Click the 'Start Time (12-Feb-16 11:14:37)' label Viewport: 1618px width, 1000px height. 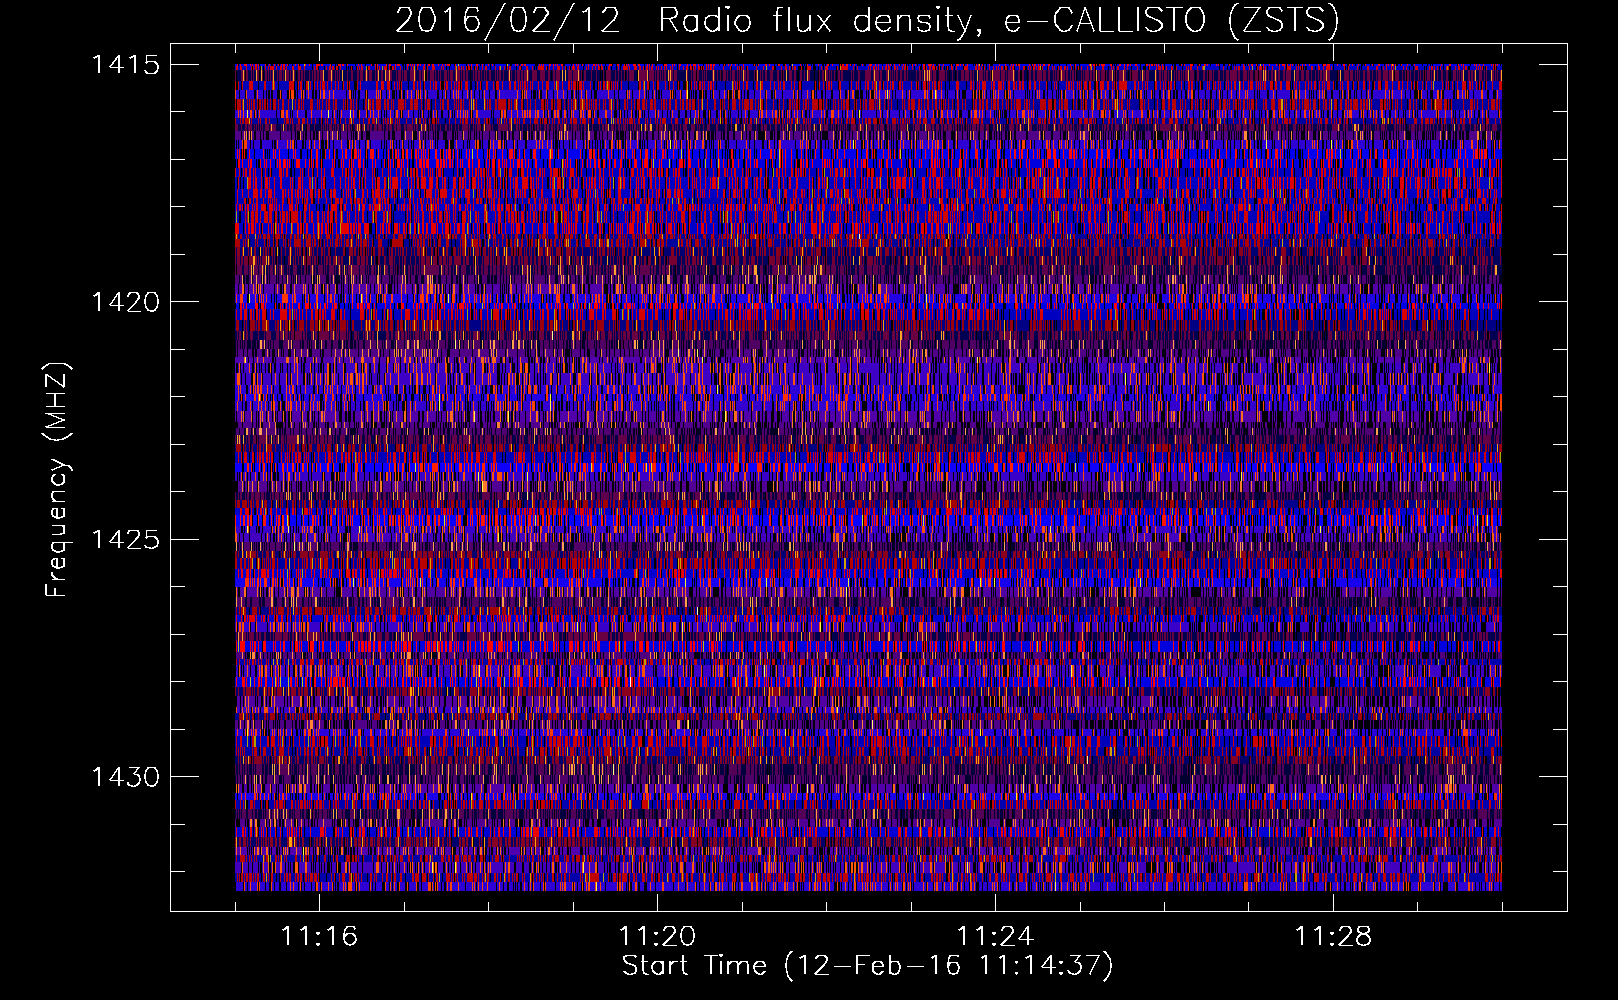(x=867, y=966)
